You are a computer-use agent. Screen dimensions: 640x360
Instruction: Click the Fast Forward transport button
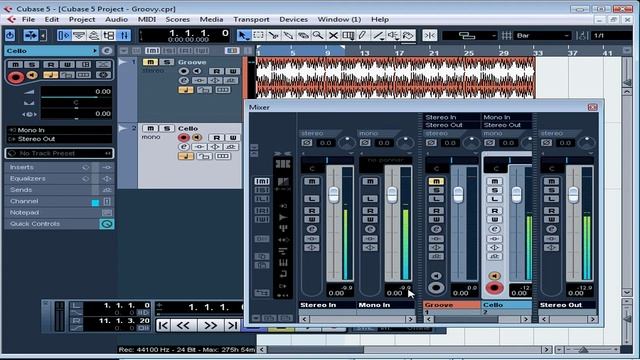click(x=211, y=325)
